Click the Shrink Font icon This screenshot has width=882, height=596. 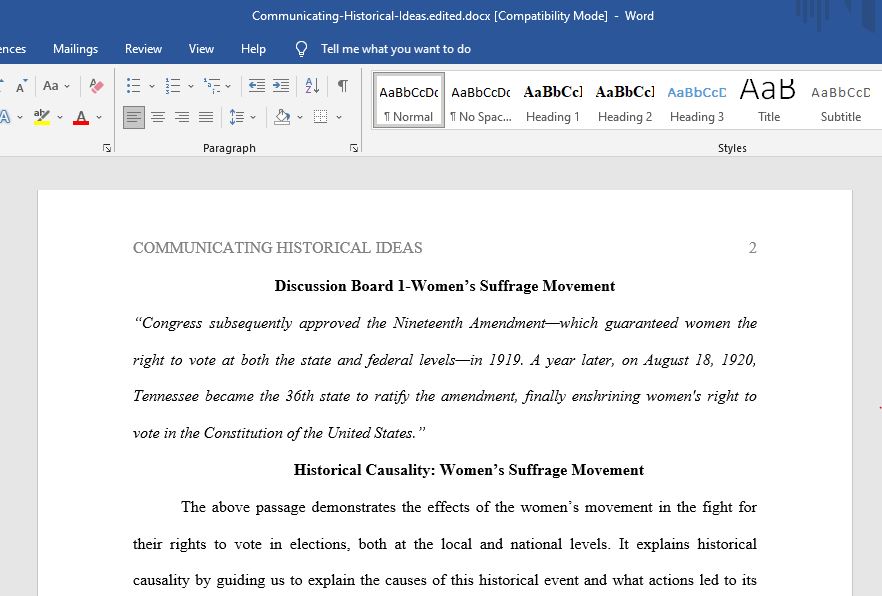21,86
